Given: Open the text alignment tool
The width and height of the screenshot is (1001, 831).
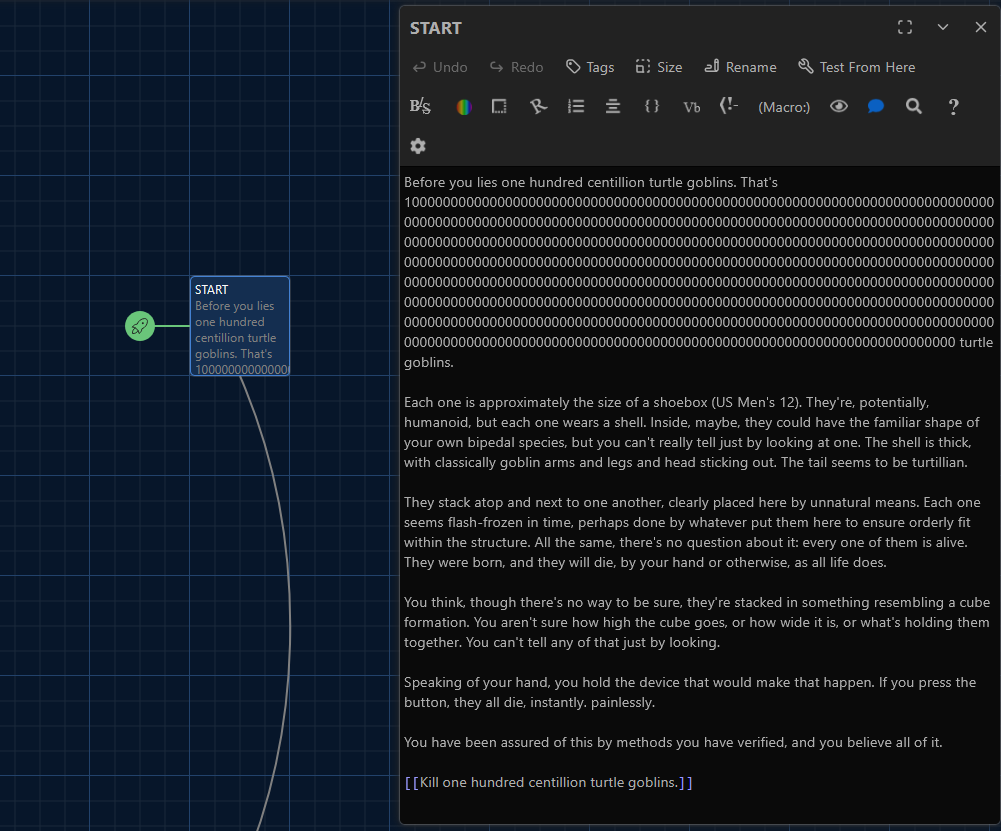Looking at the screenshot, I should coord(613,107).
